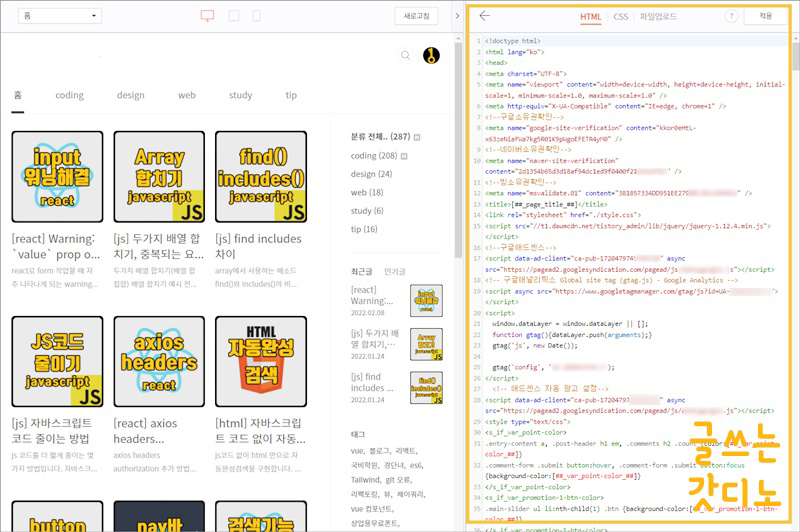Open the axios headers react thumbnail

pos(159,361)
